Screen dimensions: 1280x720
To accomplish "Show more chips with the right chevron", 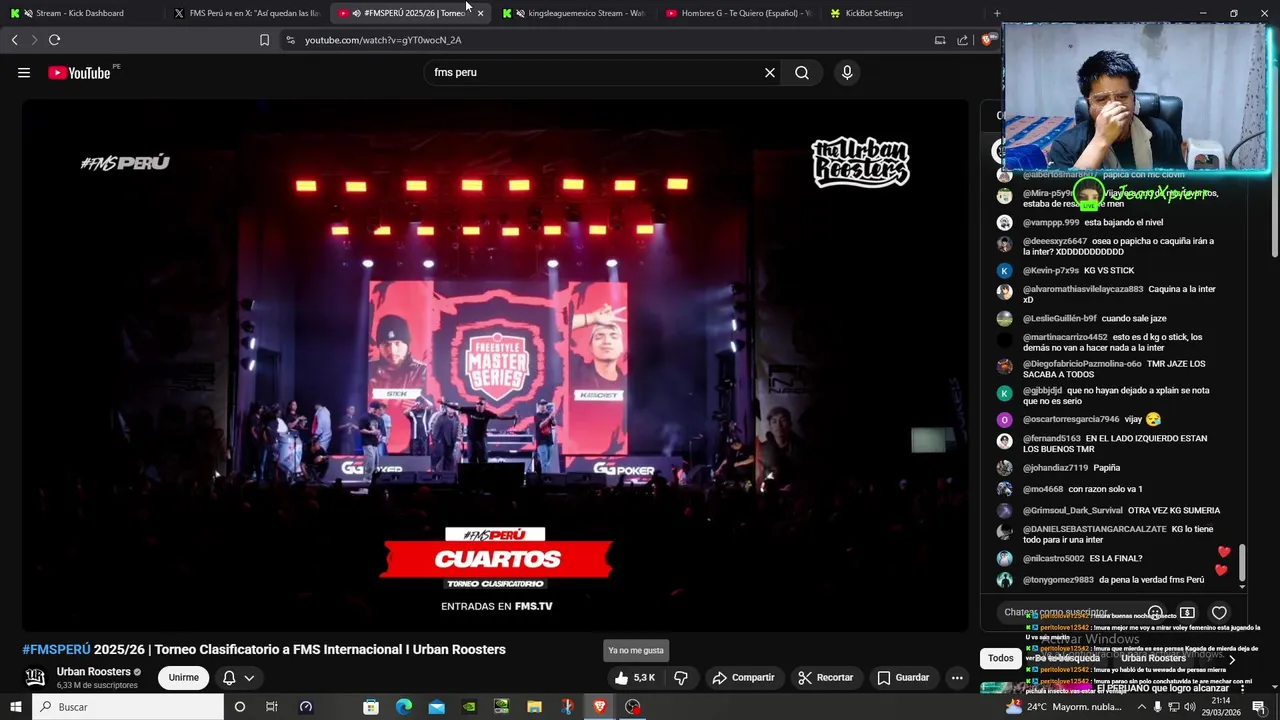I will pos(1231,659).
